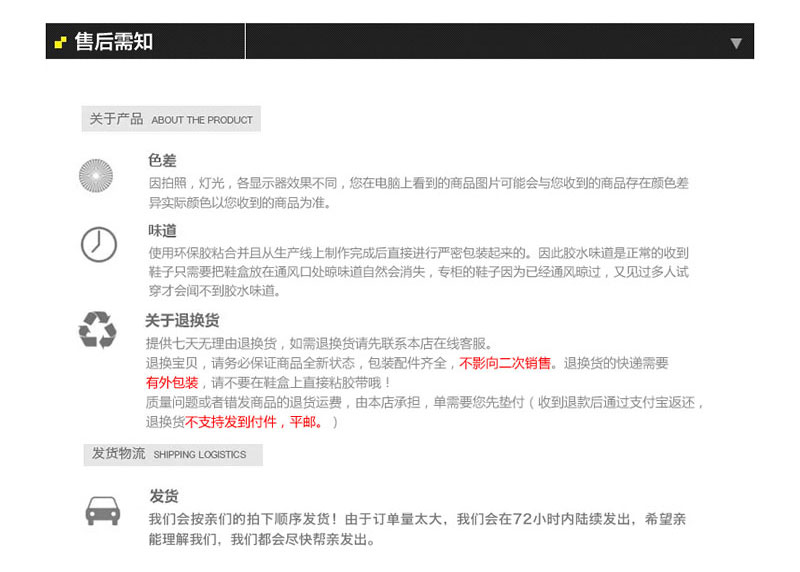The width and height of the screenshot is (800, 572).
Task: Click the color difference description paragraph
Action: (x=418, y=193)
